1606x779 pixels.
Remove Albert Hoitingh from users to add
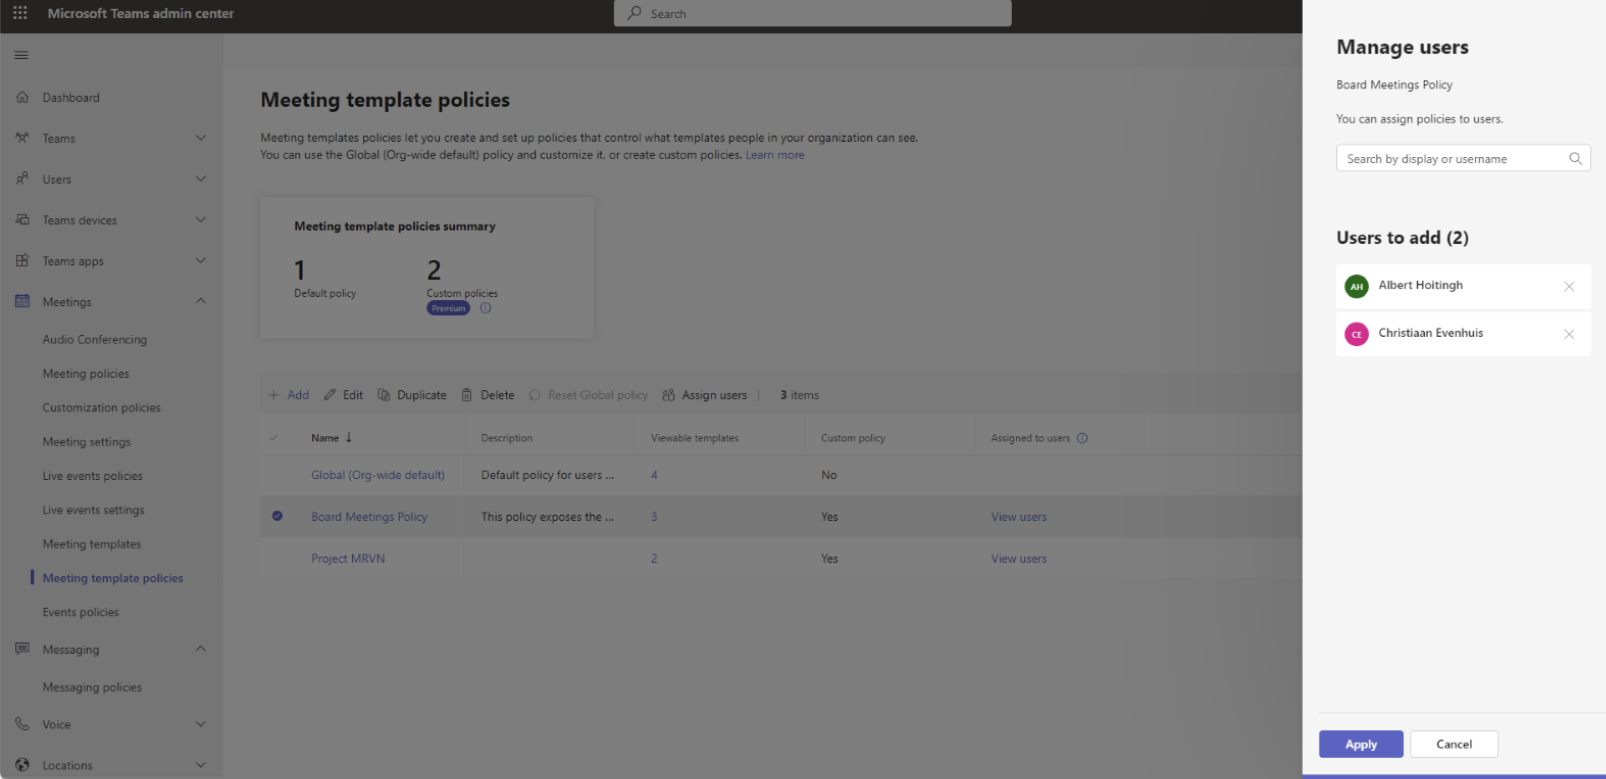[x=1569, y=286]
